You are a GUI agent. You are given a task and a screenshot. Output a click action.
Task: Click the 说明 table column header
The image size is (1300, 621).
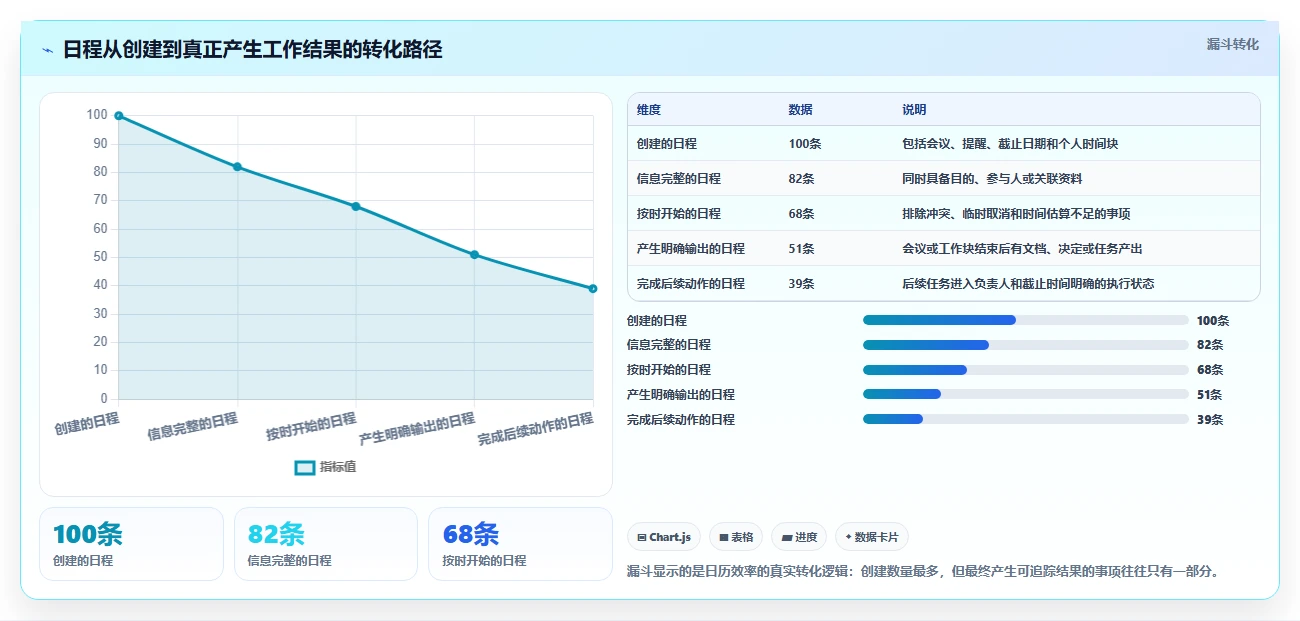(x=914, y=110)
